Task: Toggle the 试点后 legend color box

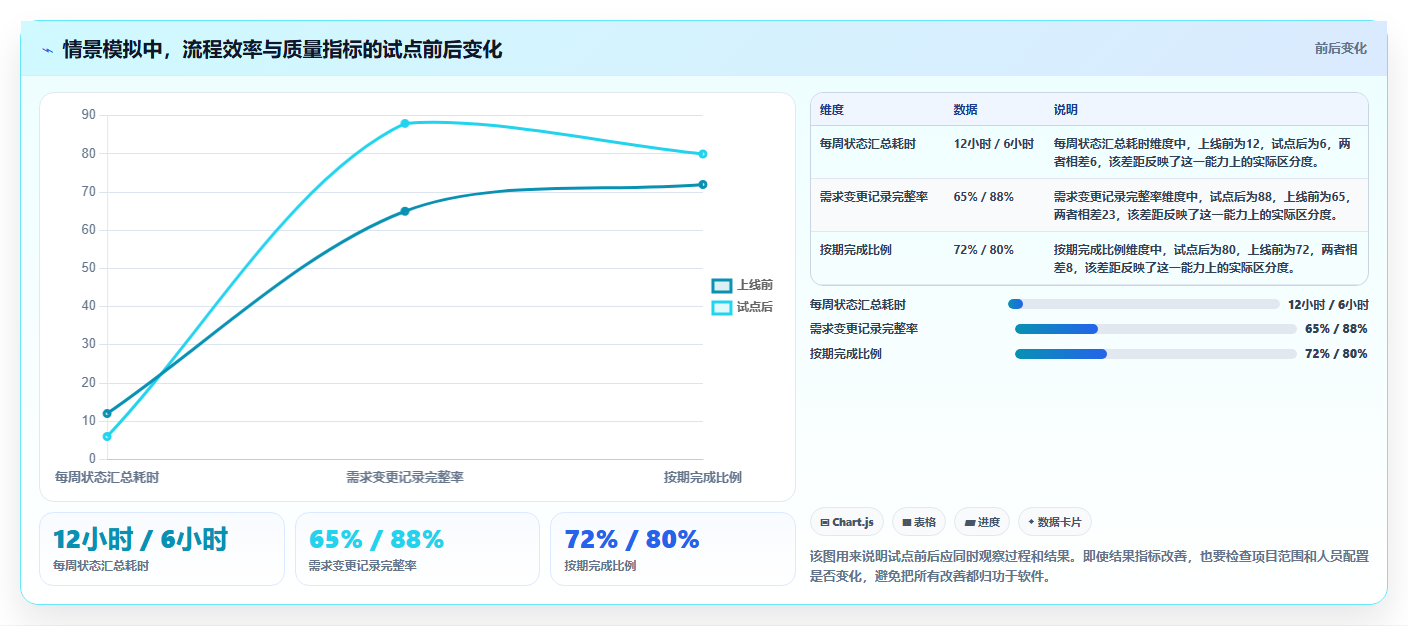Action: 721,308
